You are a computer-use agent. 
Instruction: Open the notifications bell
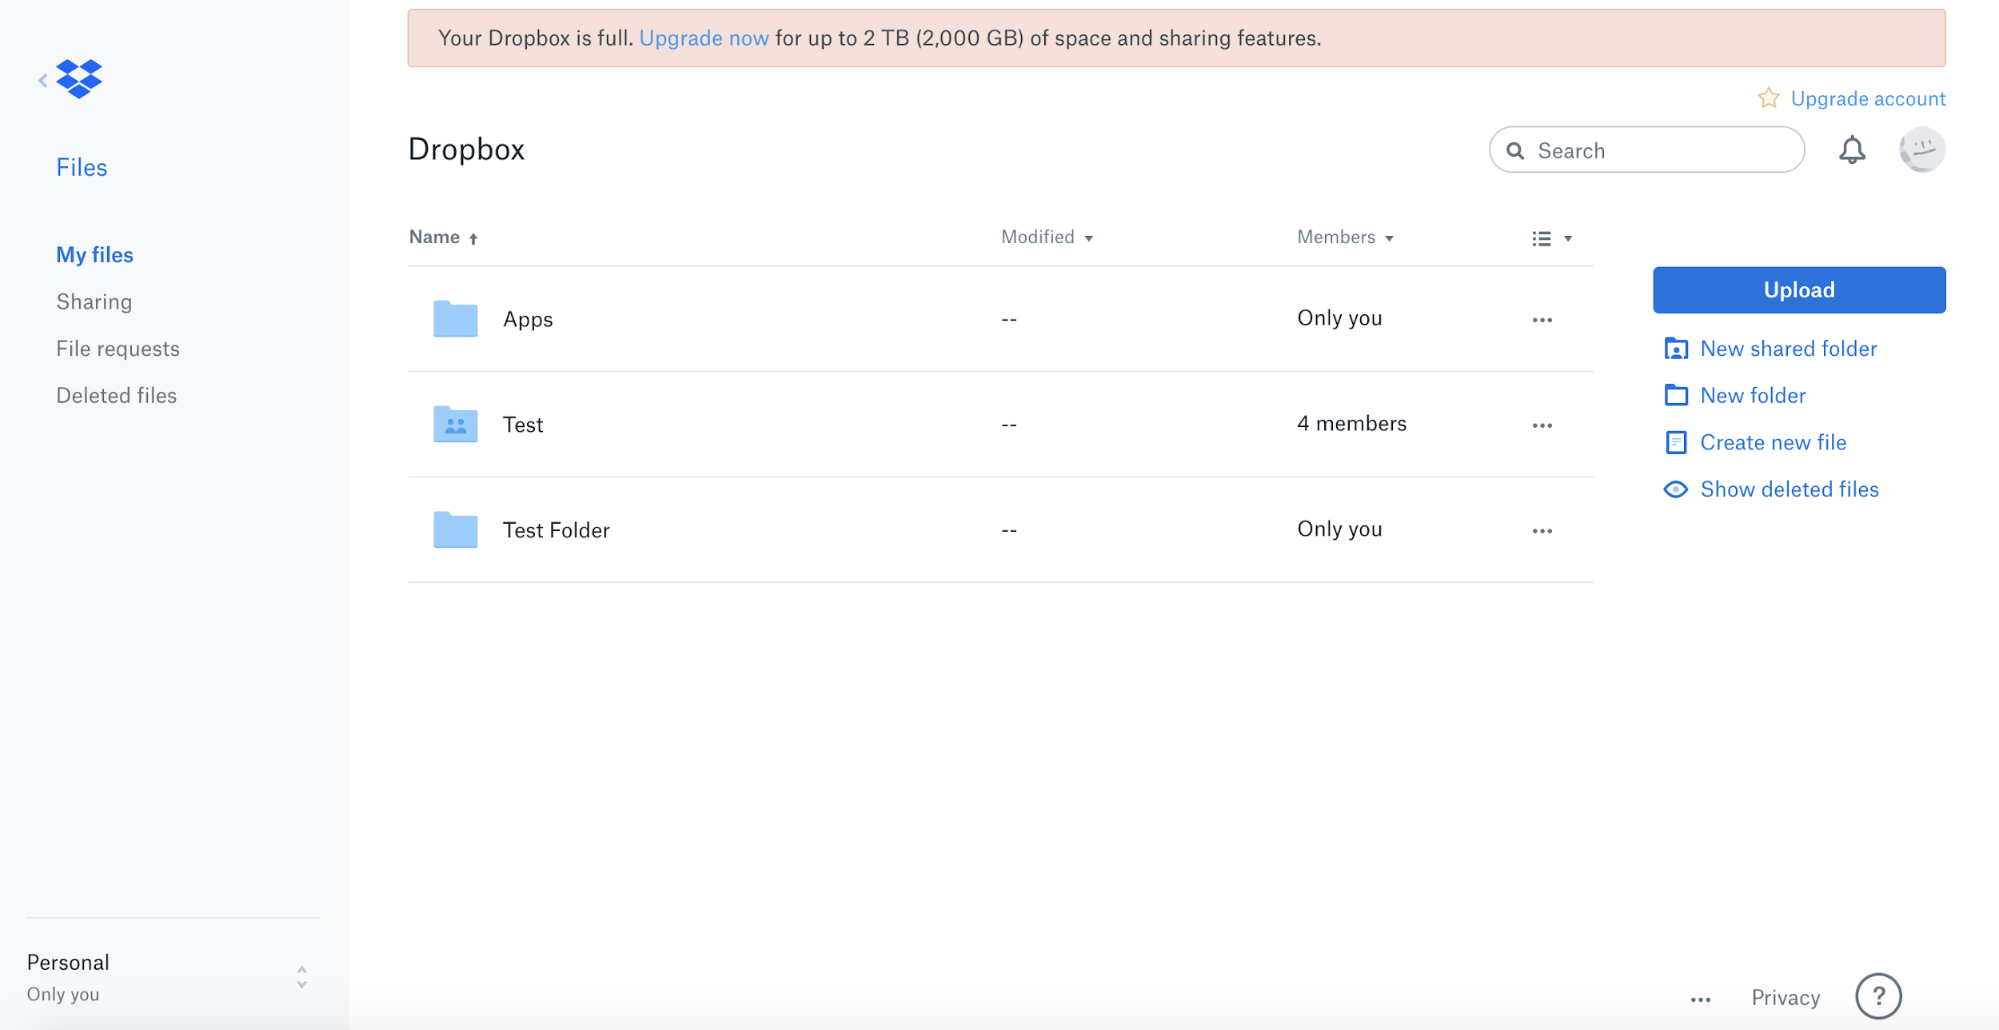click(1851, 150)
